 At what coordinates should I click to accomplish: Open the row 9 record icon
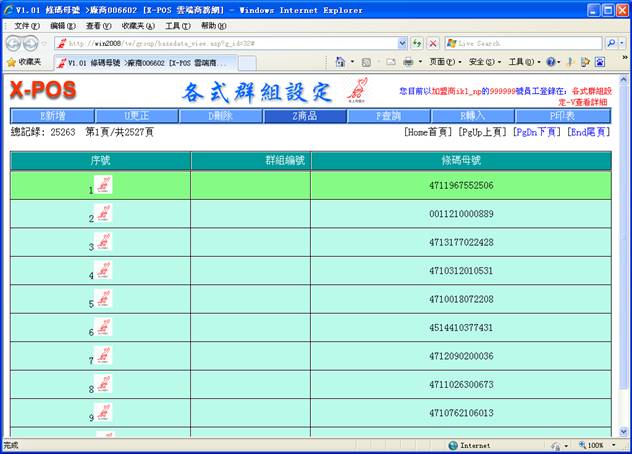pyautogui.click(x=103, y=413)
